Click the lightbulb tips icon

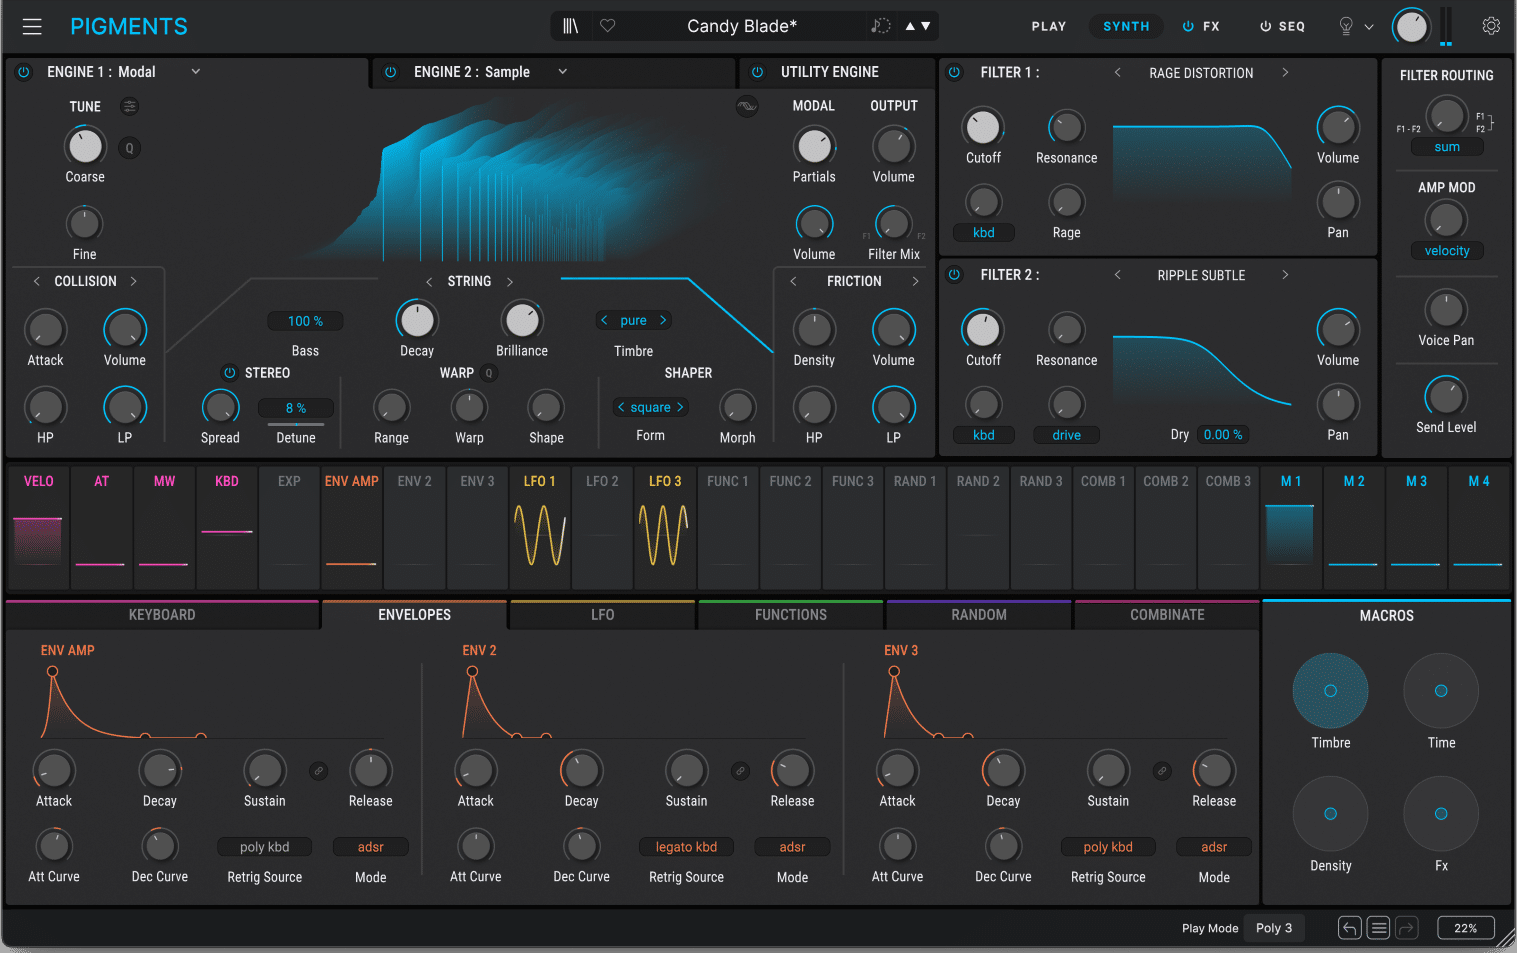[x=1346, y=27]
